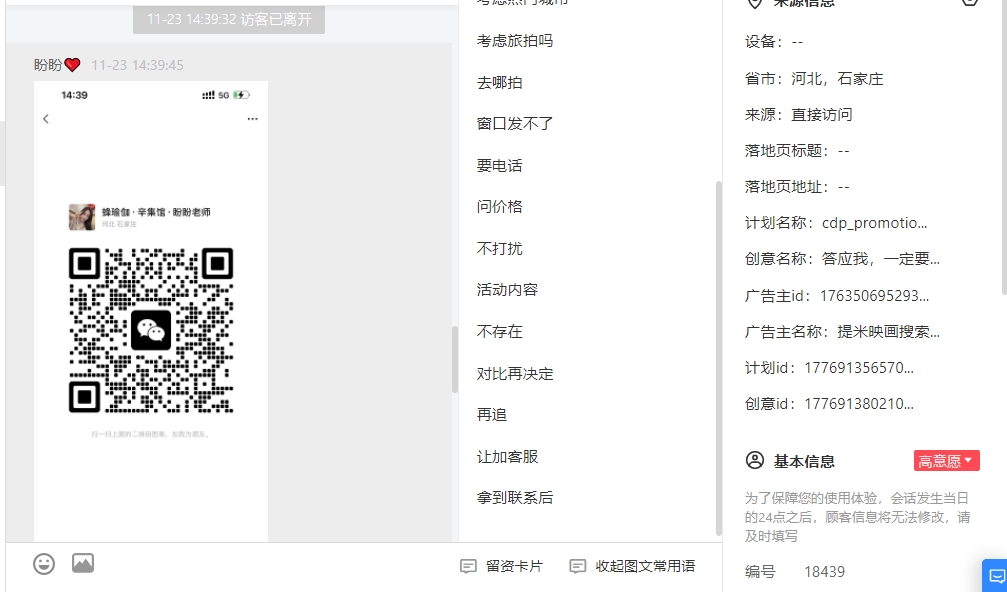Image resolution: width=1007 pixels, height=592 pixels.
Task: Choose the quick phrase 再追
Action: pyautogui.click(x=491, y=414)
